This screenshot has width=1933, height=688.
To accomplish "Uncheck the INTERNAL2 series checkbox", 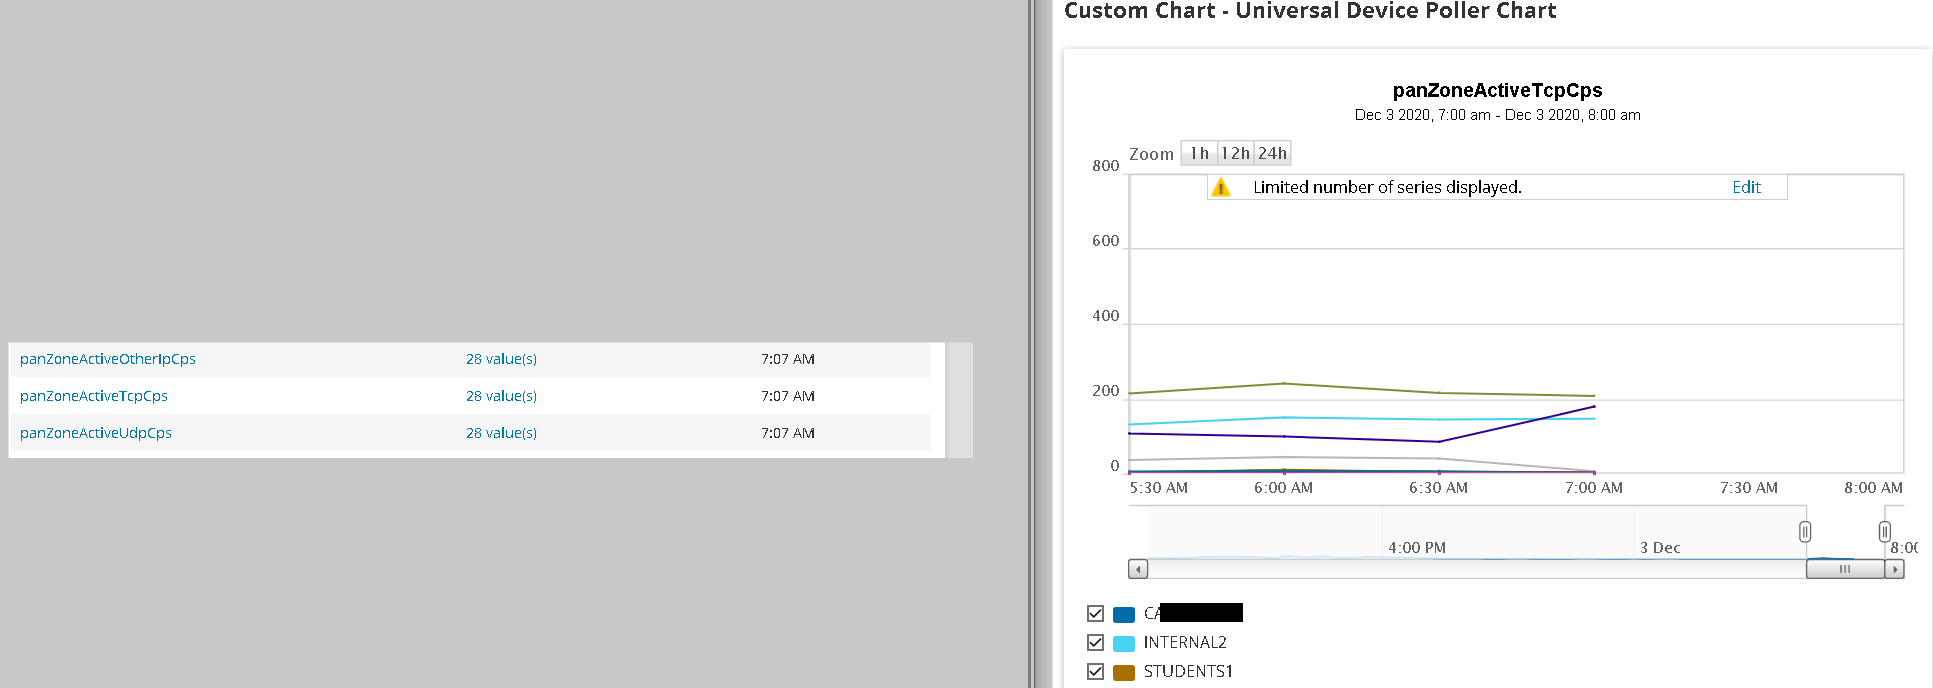I will [1095, 642].
